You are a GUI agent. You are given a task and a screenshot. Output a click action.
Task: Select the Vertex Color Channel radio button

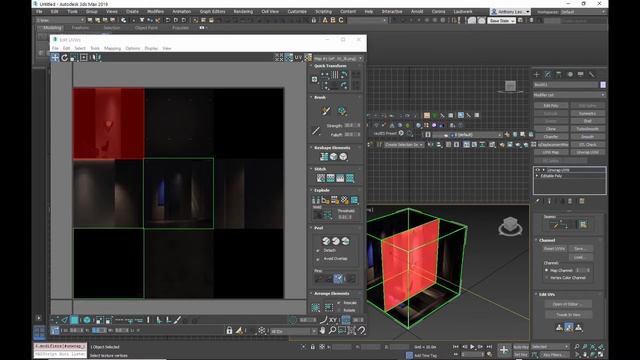pos(547,278)
